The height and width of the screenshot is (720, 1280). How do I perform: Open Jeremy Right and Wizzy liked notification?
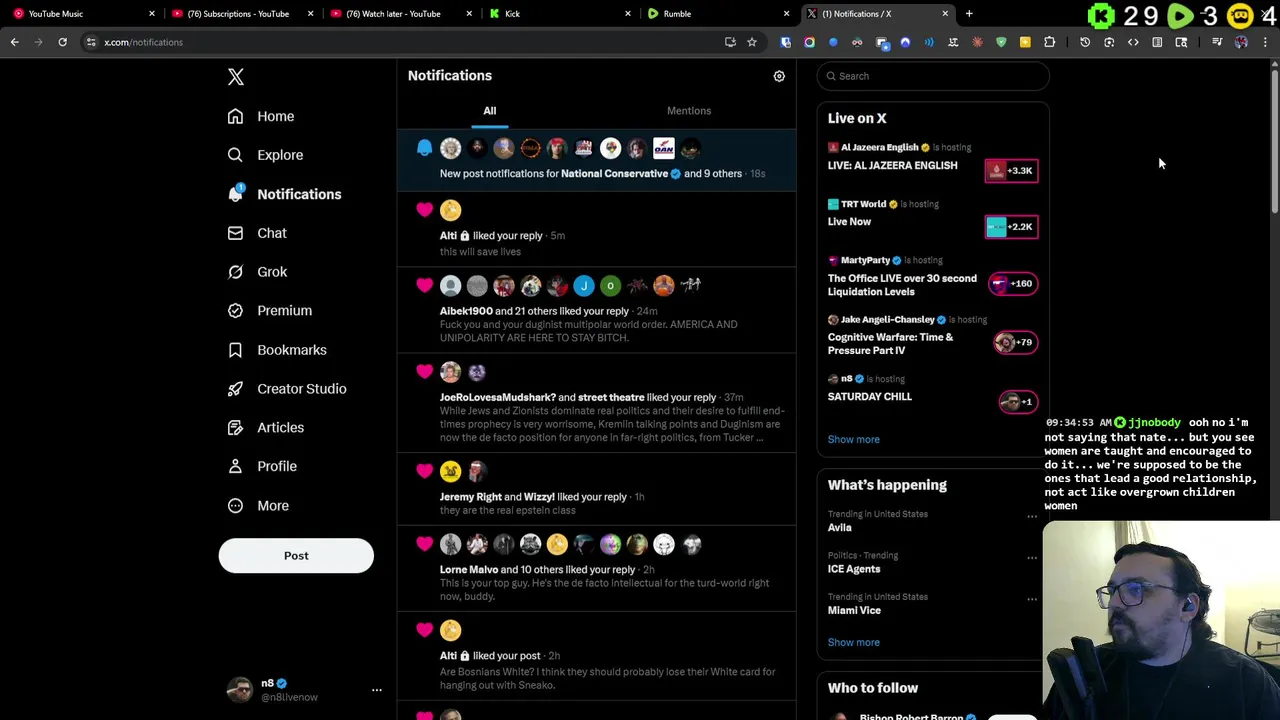pyautogui.click(x=597, y=489)
